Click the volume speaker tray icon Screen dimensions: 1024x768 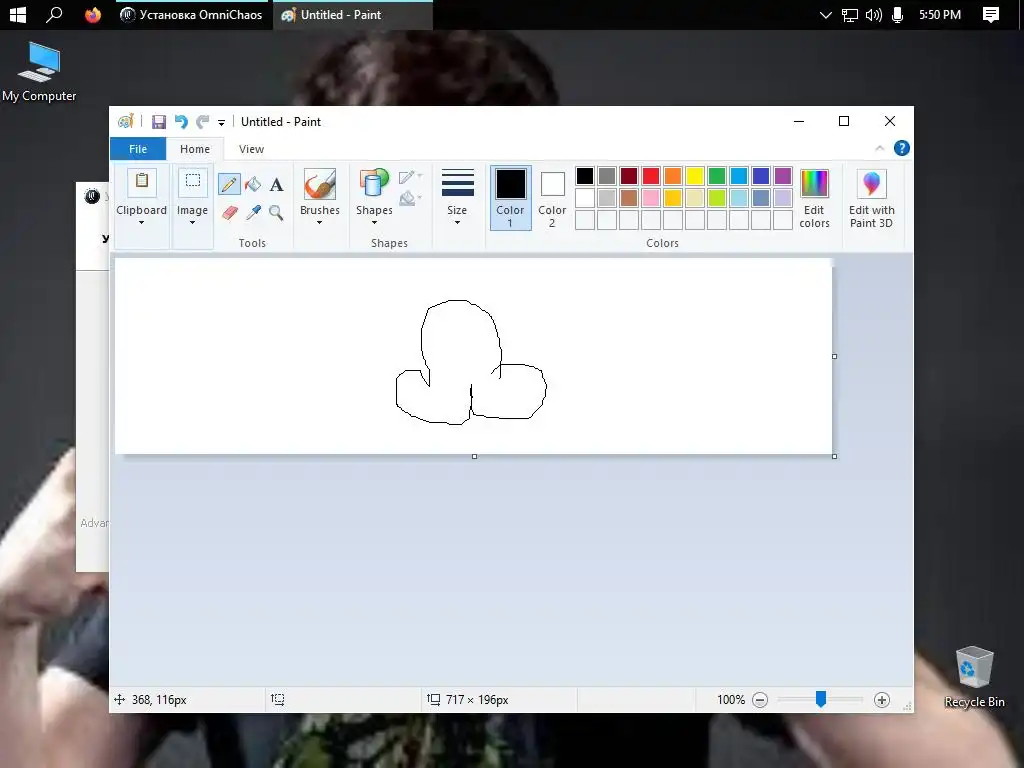pyautogui.click(x=873, y=14)
